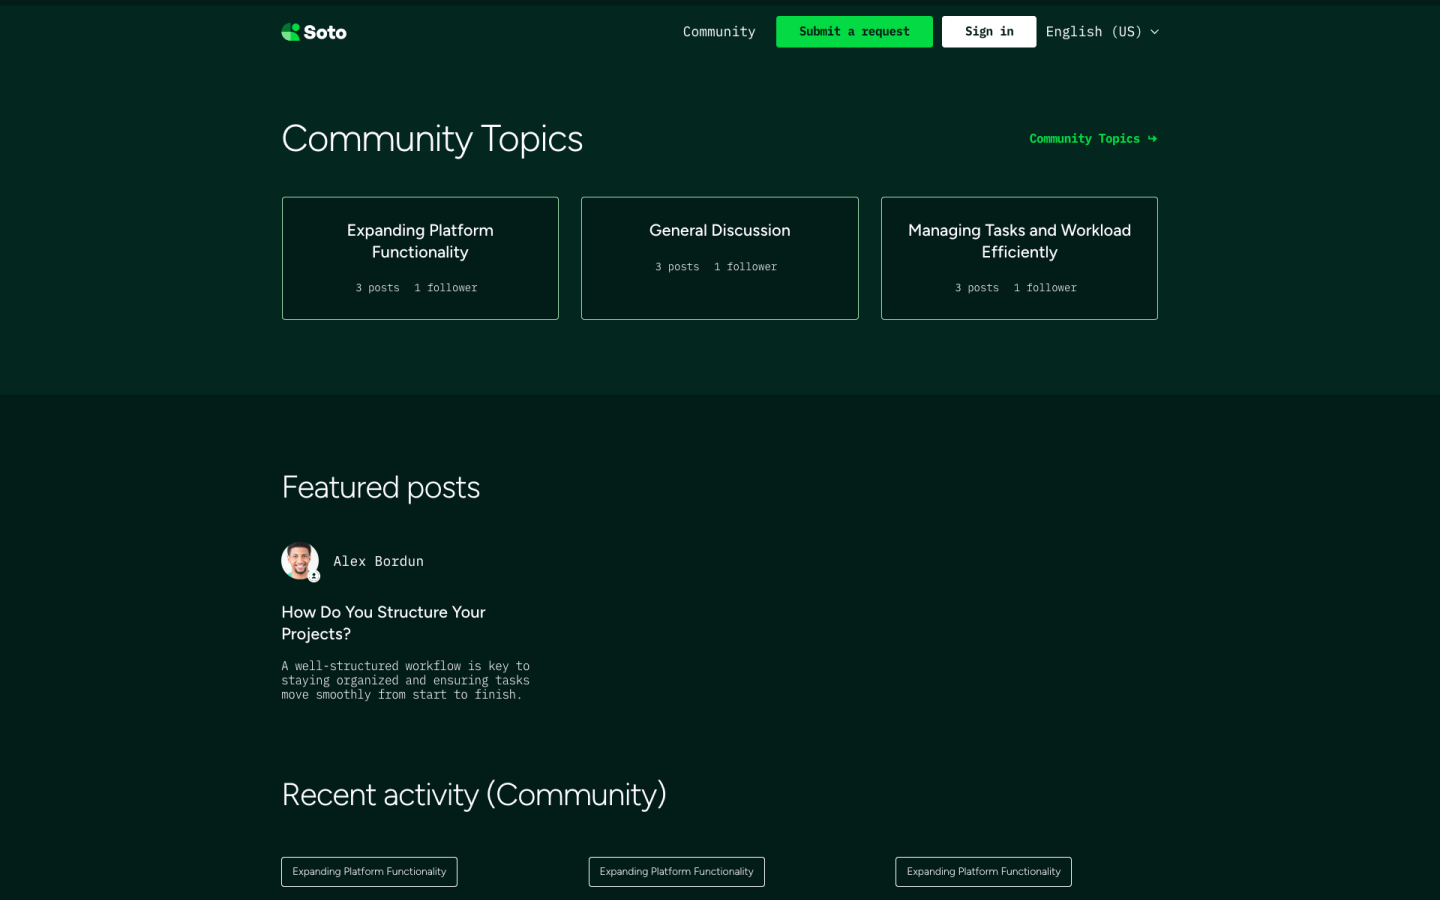Open the Community menu item
Screen dimensions: 1440x900
click(718, 32)
